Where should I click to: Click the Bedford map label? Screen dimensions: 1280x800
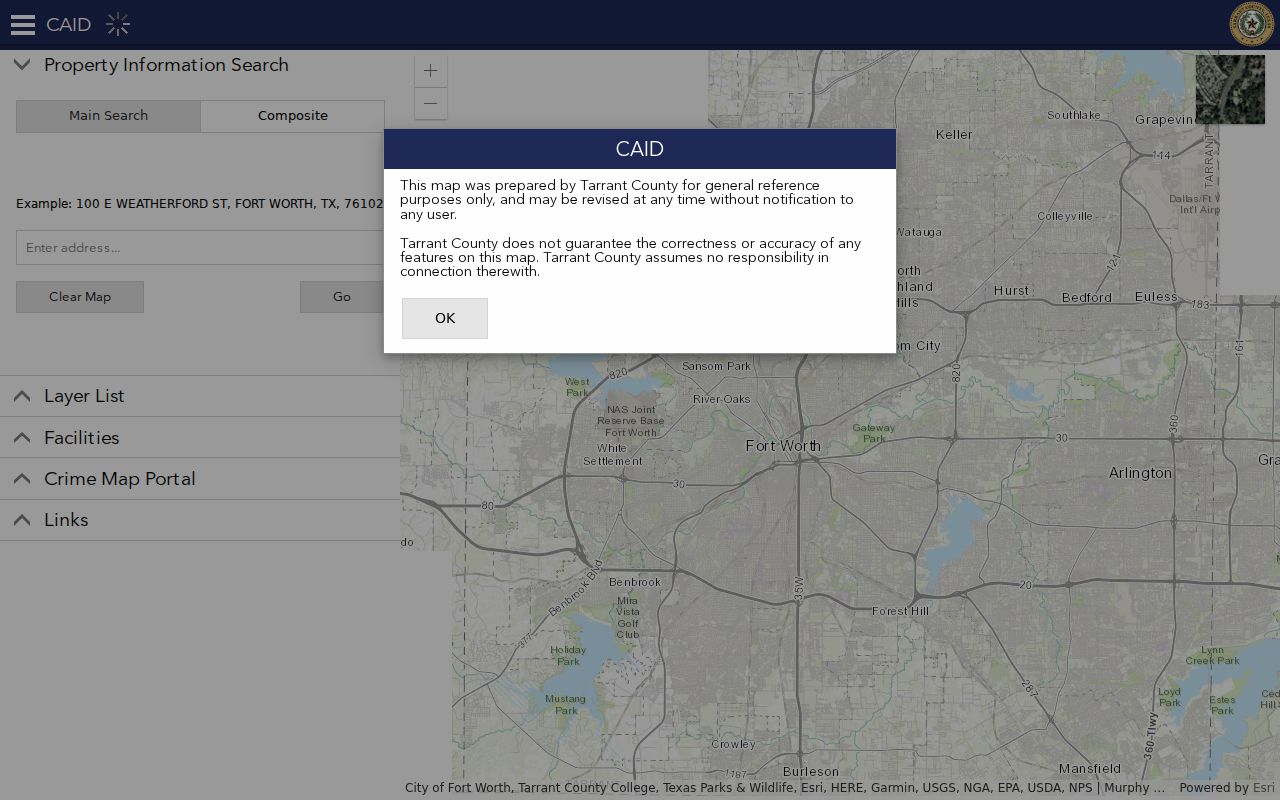pyautogui.click(x=1086, y=298)
